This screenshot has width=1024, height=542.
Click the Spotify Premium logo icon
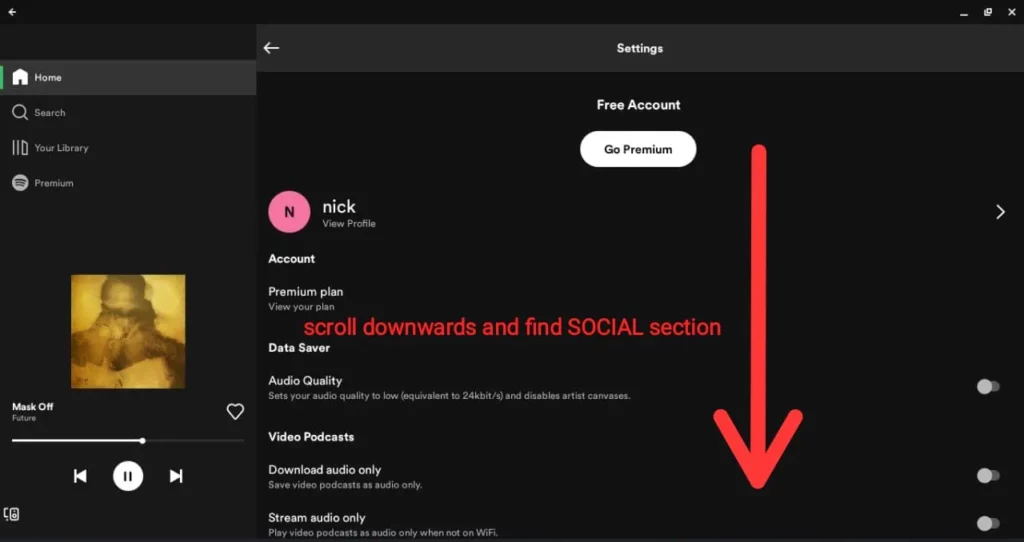pos(20,183)
